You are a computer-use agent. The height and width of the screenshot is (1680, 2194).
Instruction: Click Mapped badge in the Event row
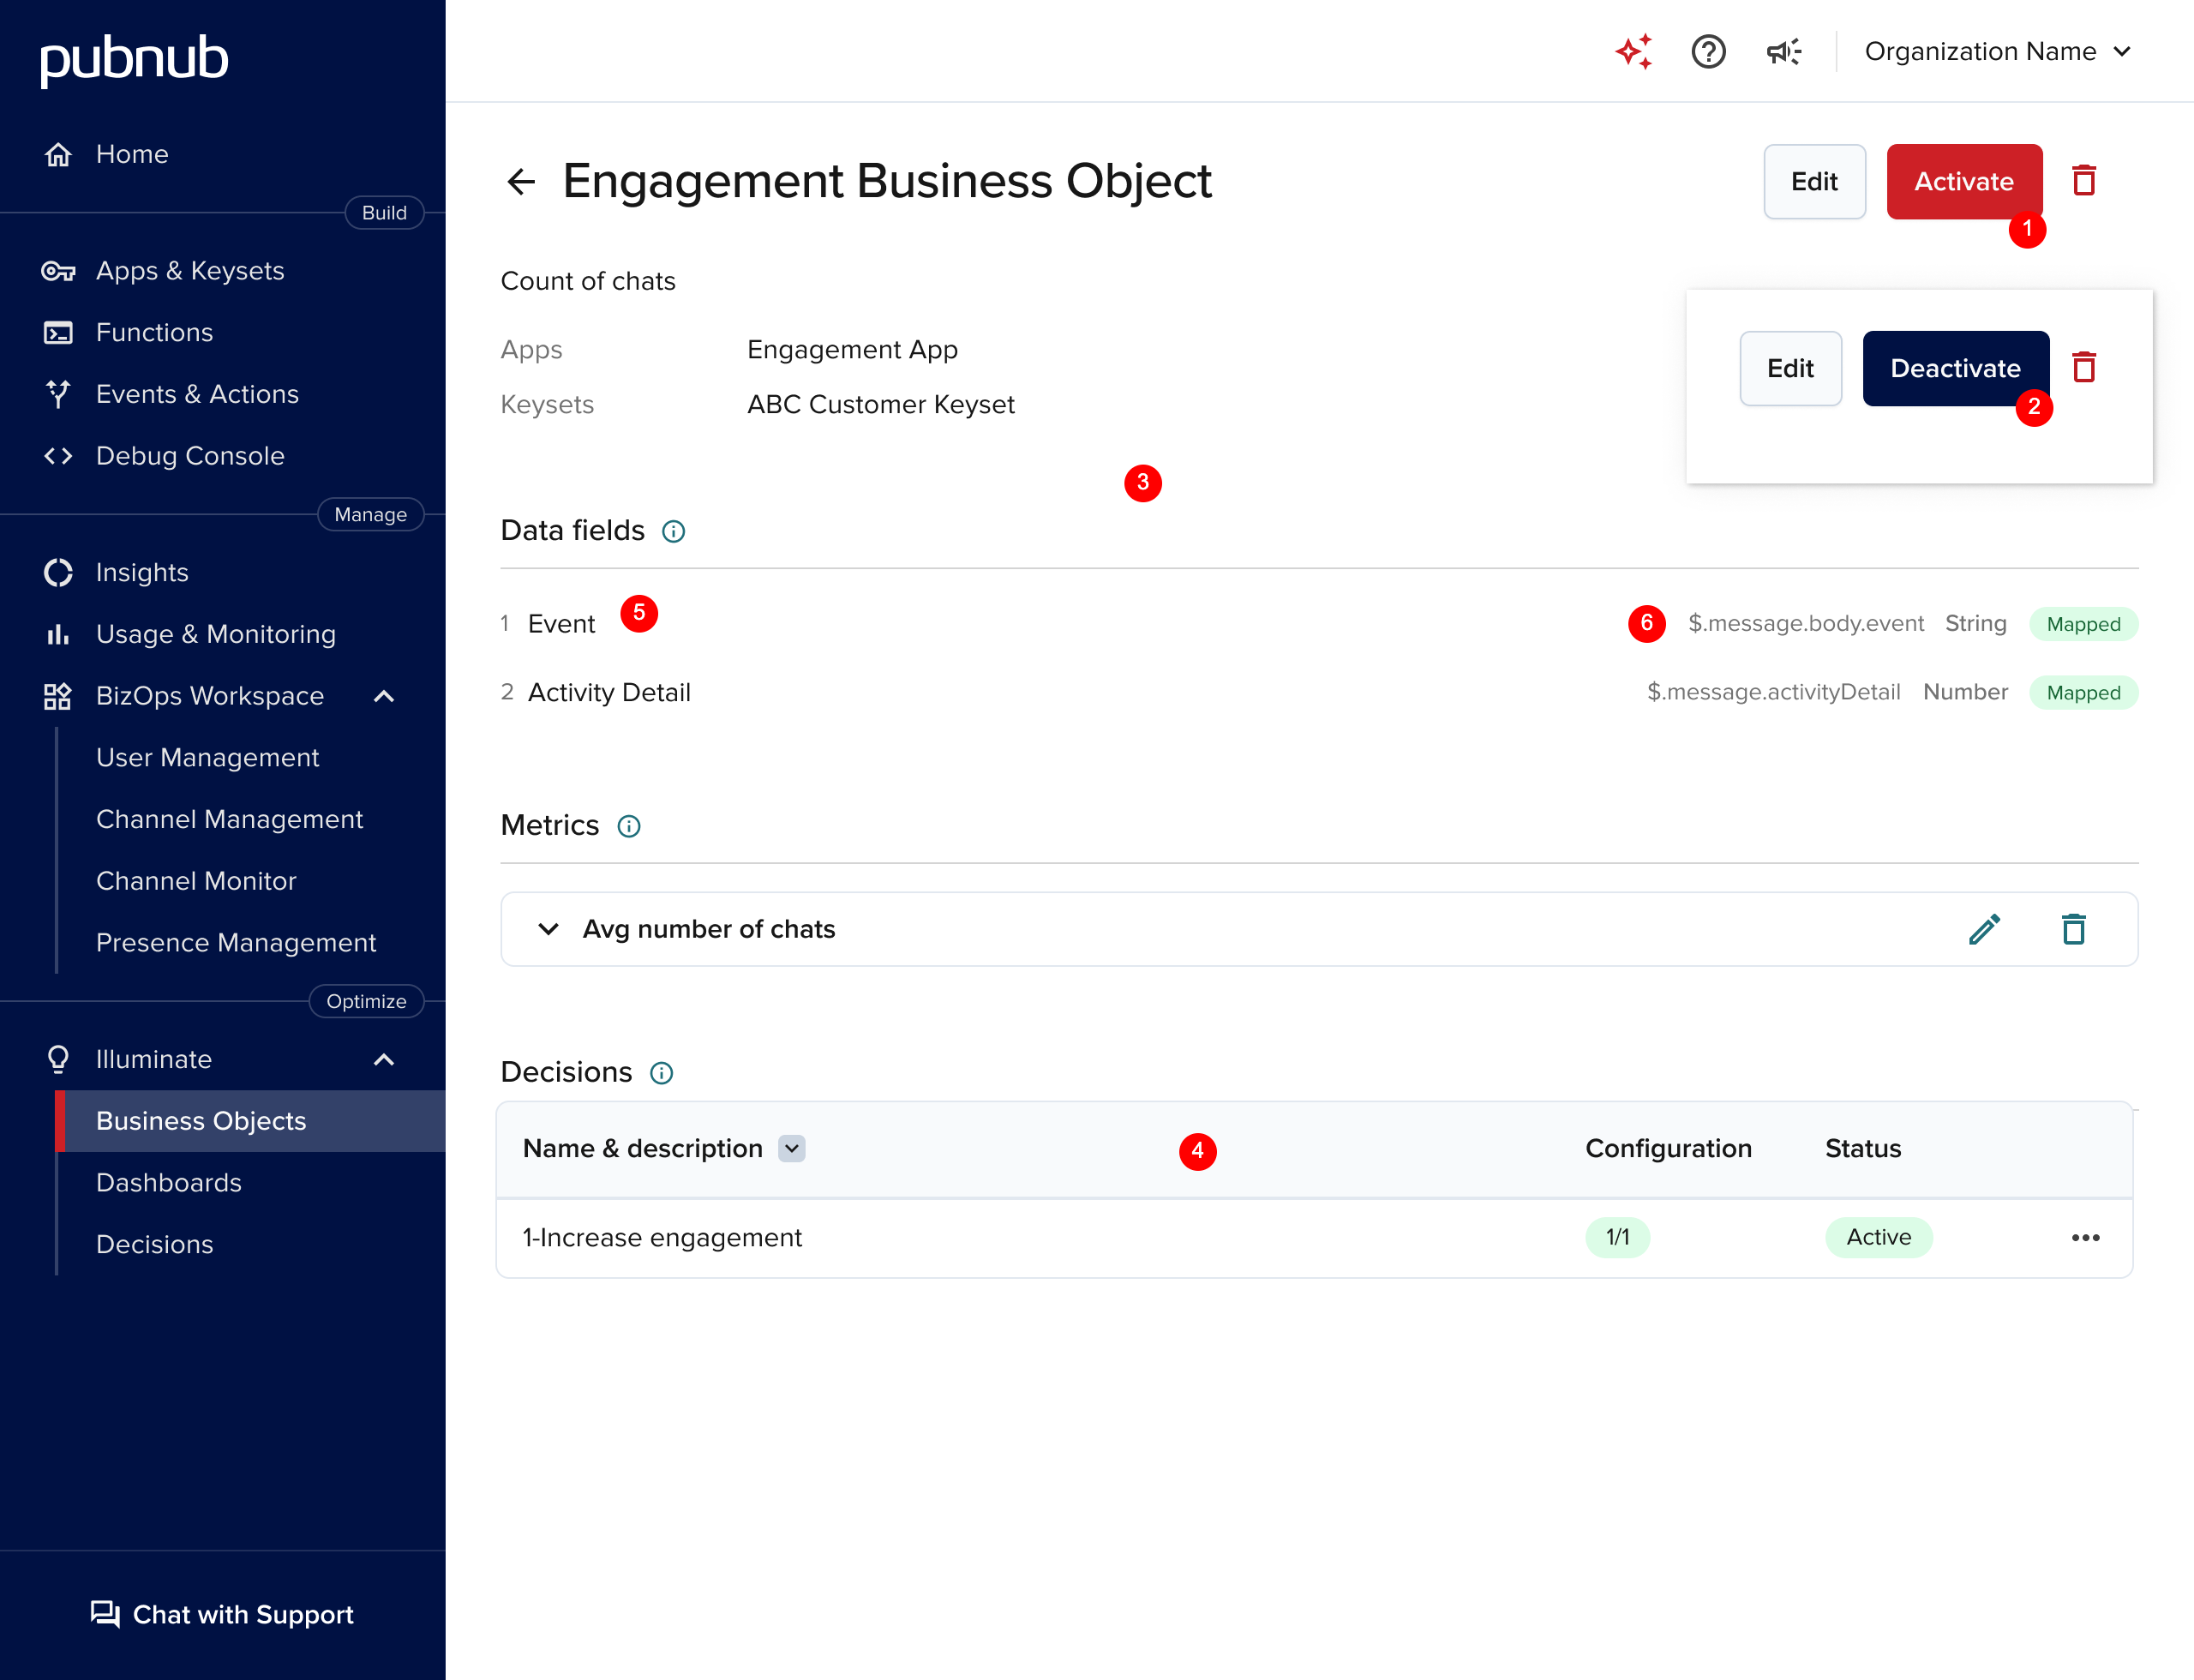coord(2083,624)
